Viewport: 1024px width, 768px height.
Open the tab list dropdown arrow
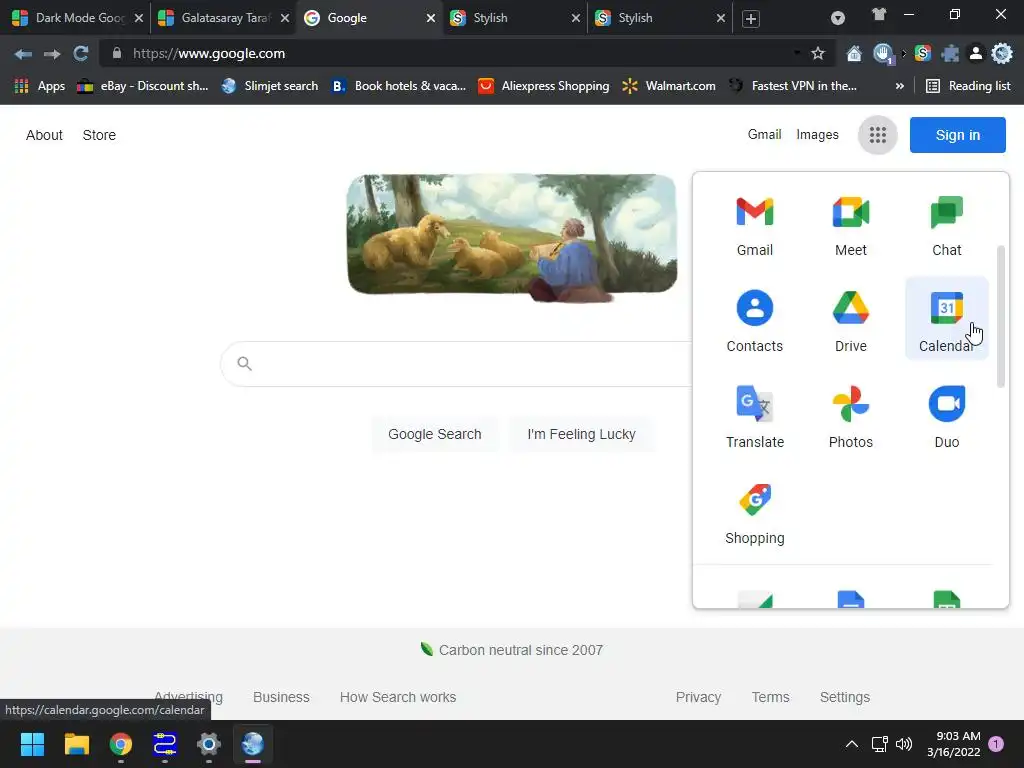837,18
